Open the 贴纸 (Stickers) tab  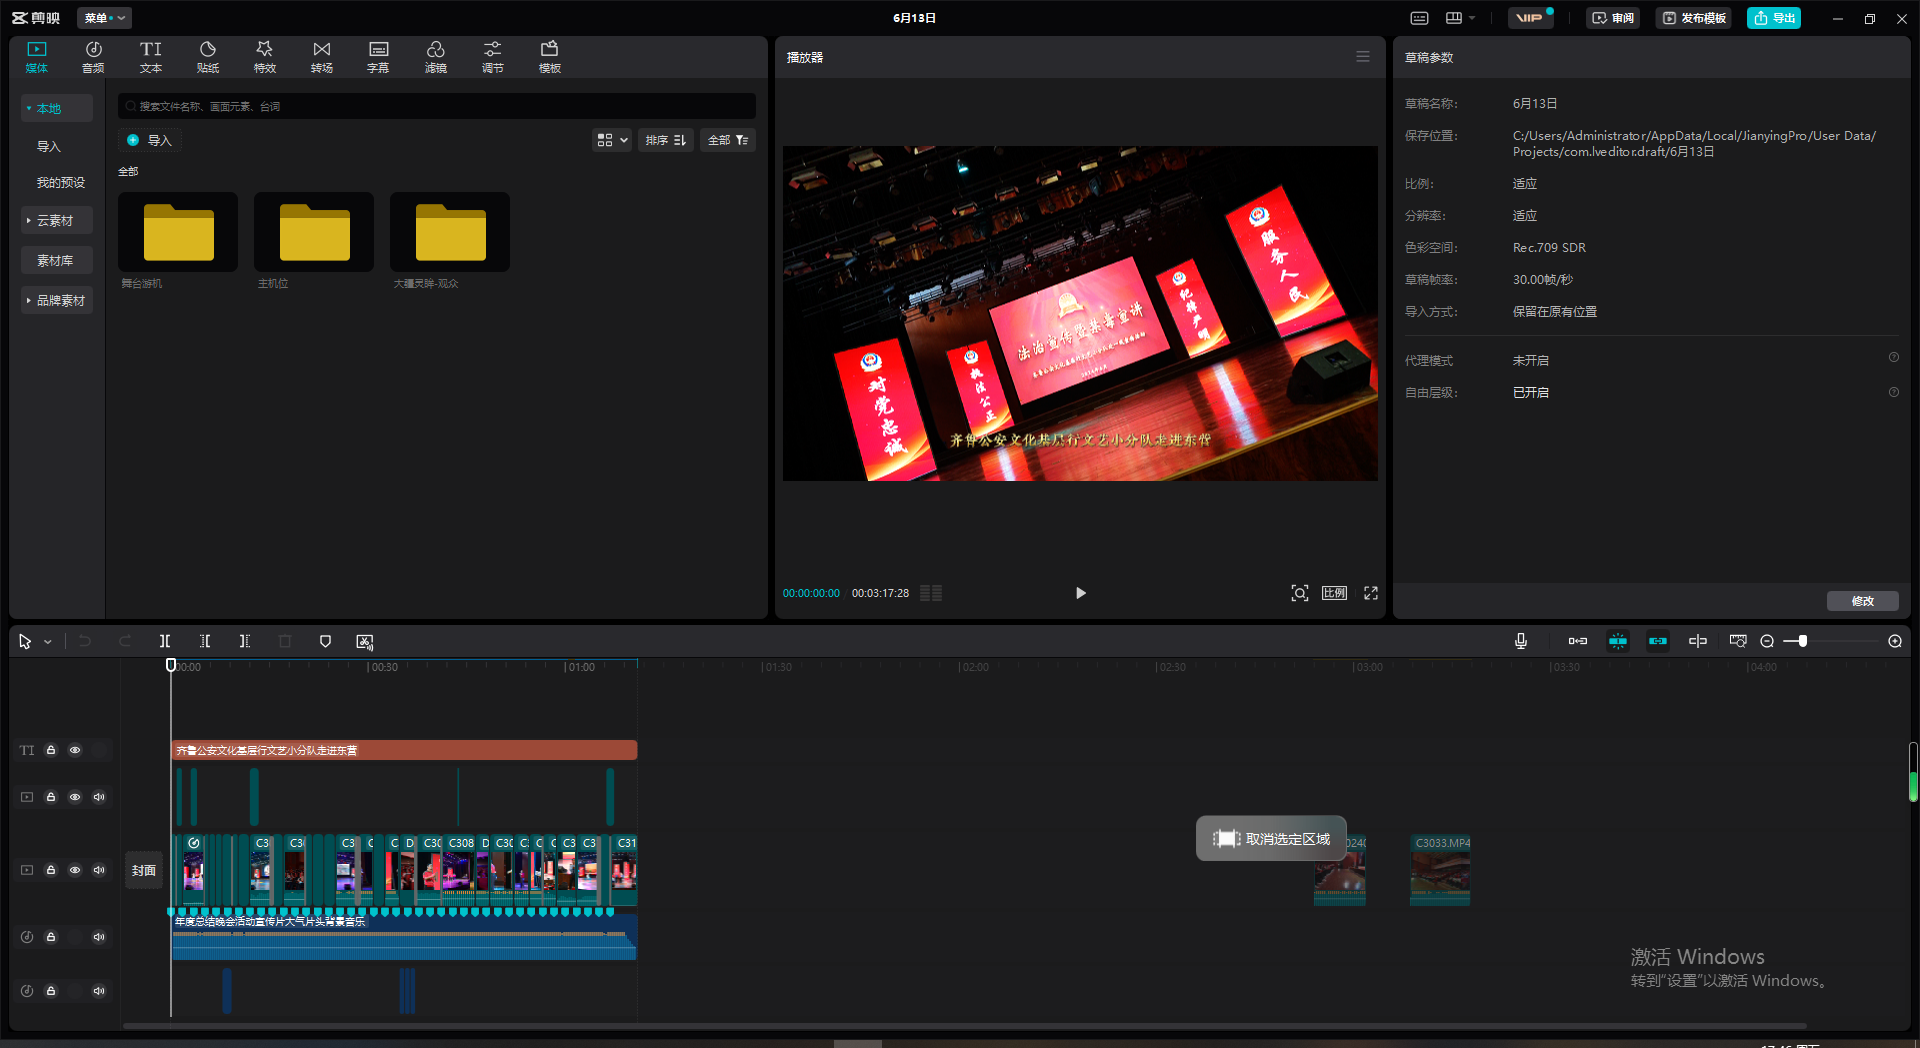click(207, 57)
